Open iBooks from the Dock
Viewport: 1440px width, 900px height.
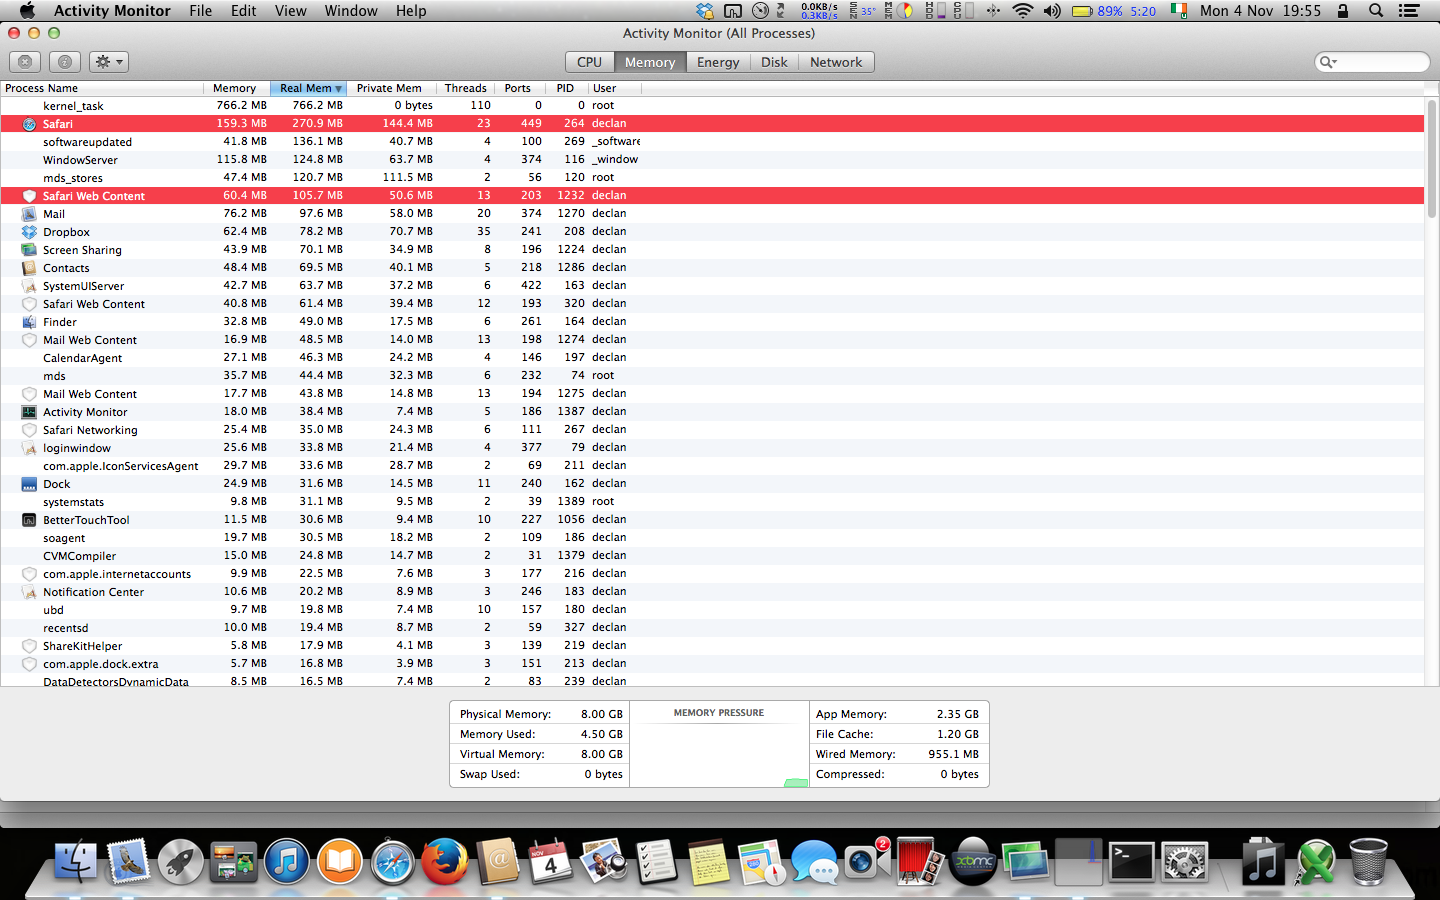pos(340,862)
